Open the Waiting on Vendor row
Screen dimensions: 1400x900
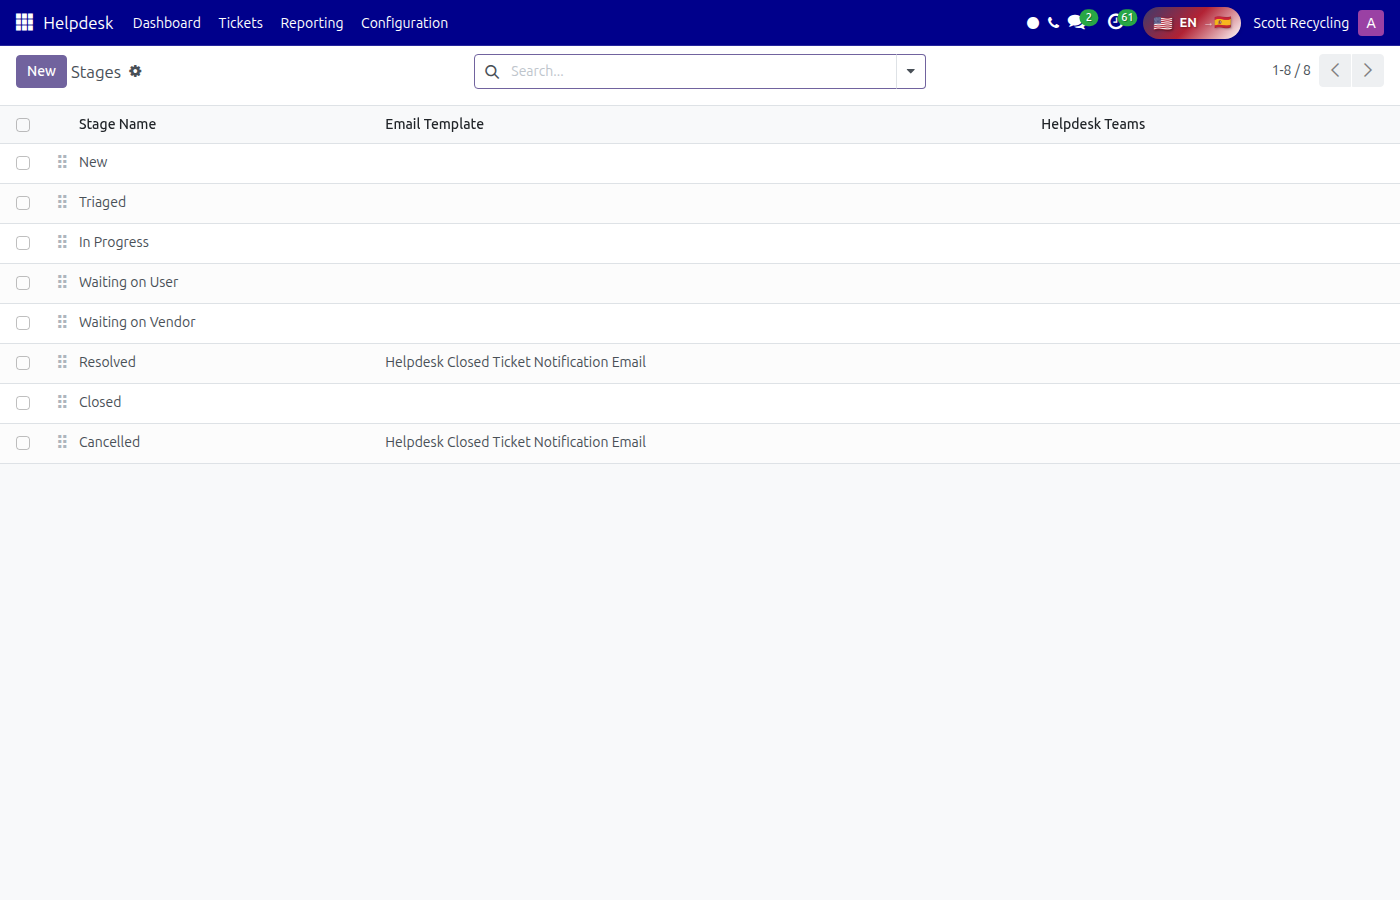(x=700, y=323)
